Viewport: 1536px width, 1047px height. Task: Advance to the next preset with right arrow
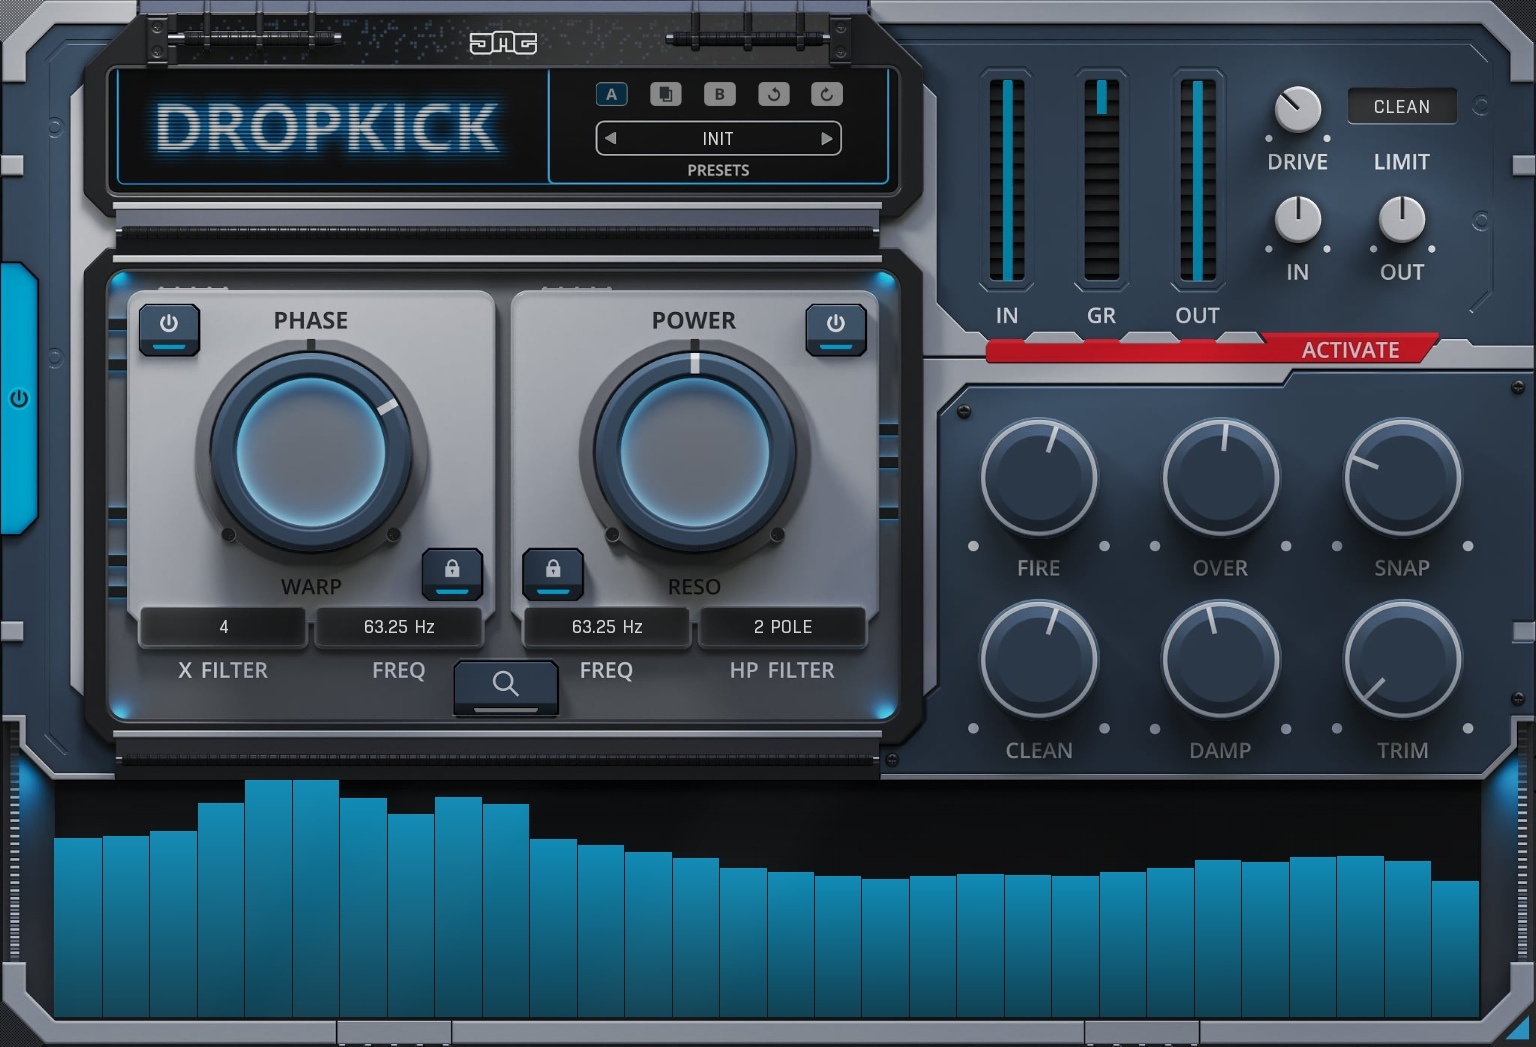(826, 138)
